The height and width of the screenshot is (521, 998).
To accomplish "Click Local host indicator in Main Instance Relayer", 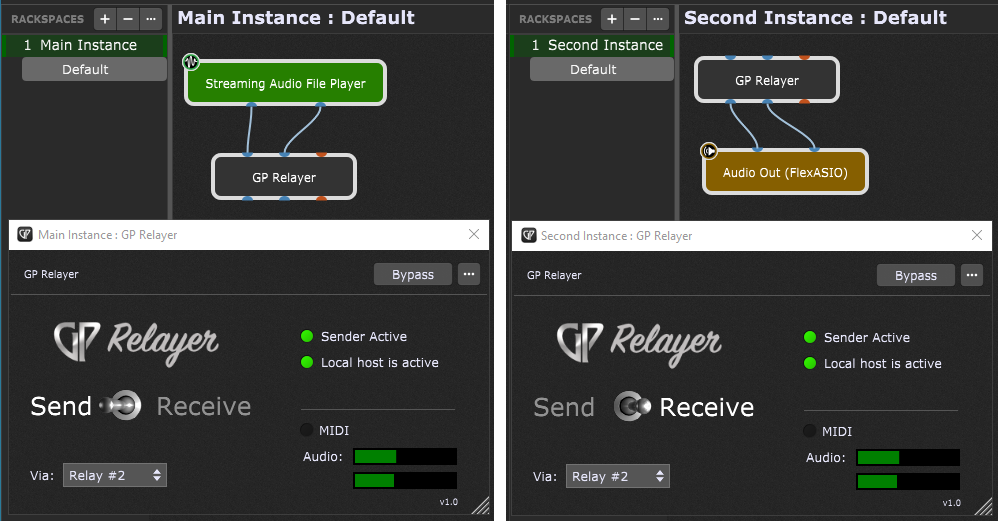I will (x=307, y=362).
